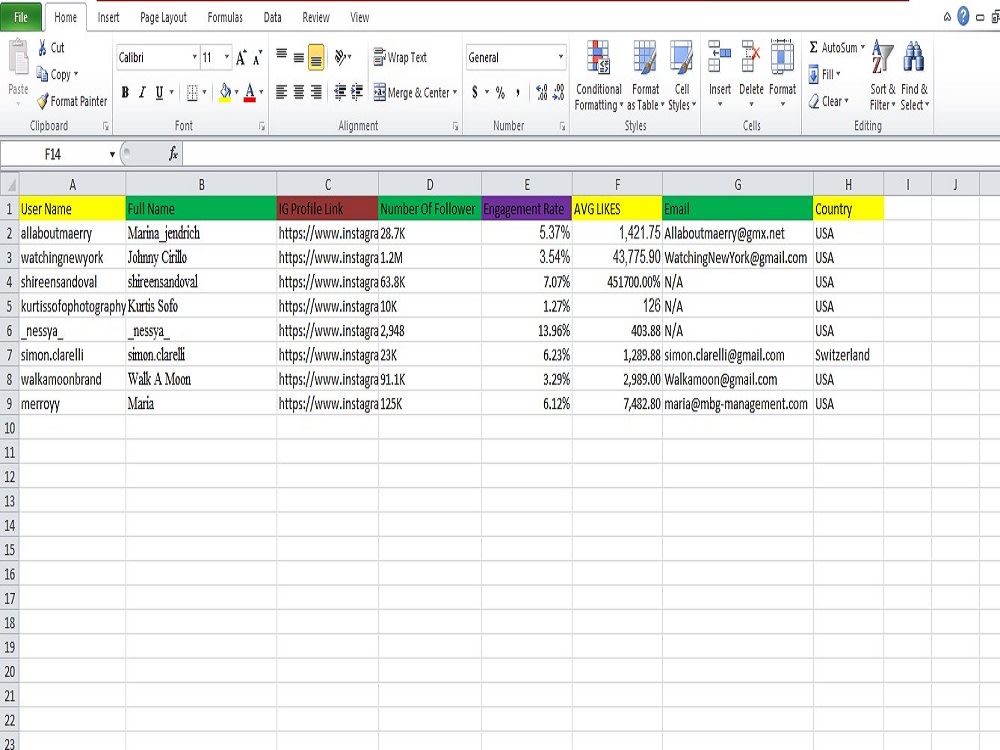Click the Select All corner button
The height and width of the screenshot is (750, 1000).
[9, 184]
